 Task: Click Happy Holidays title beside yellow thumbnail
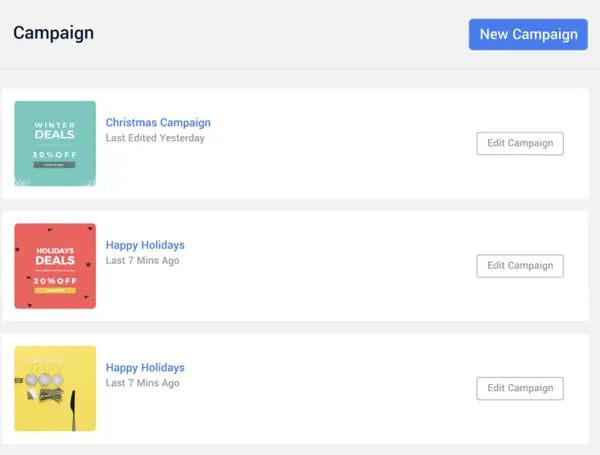145,368
